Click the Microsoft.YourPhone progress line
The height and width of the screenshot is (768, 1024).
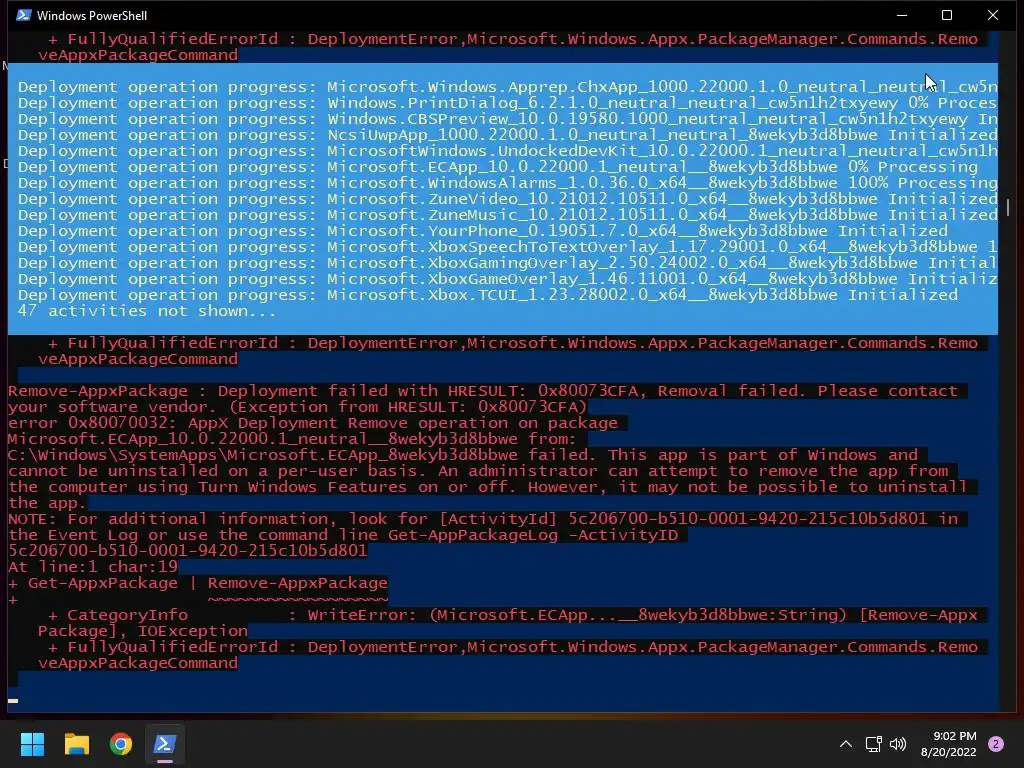[483, 231]
